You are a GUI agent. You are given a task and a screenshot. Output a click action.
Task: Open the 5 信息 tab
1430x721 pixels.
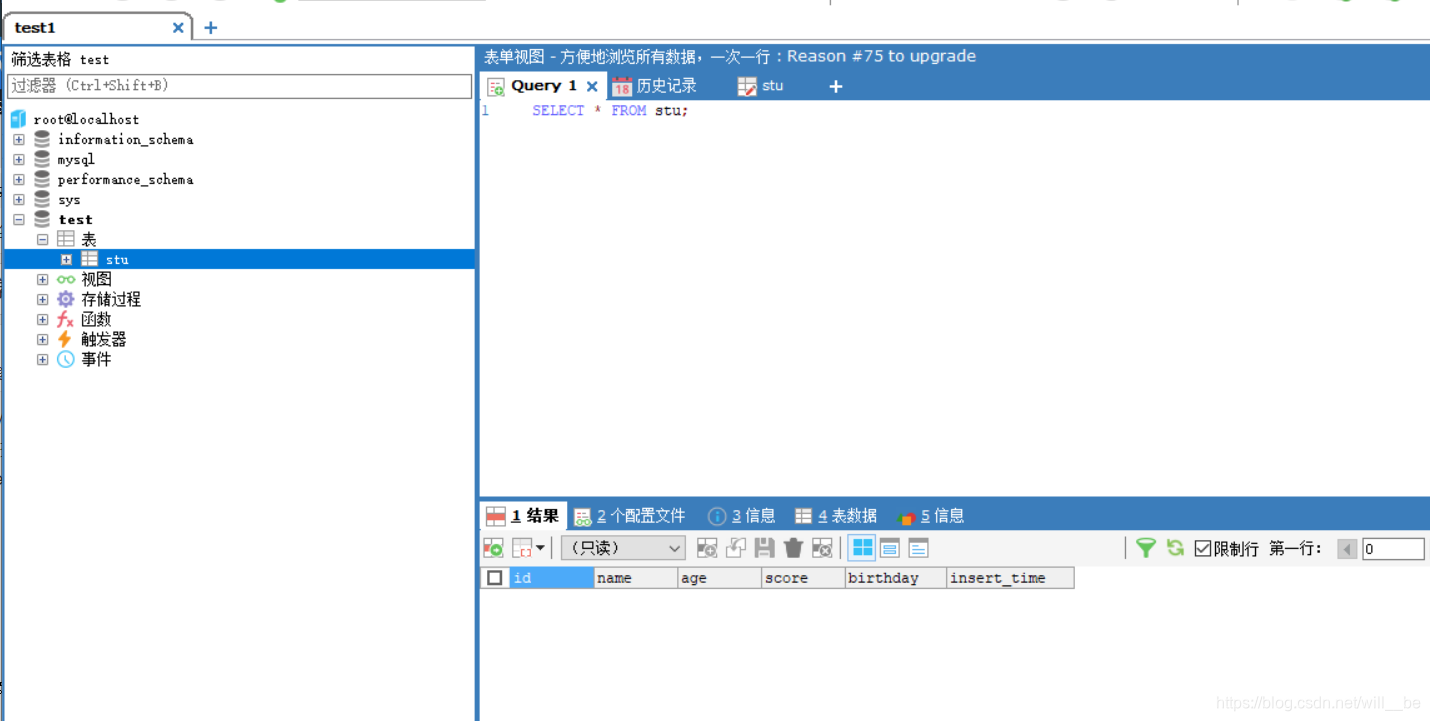coord(931,516)
